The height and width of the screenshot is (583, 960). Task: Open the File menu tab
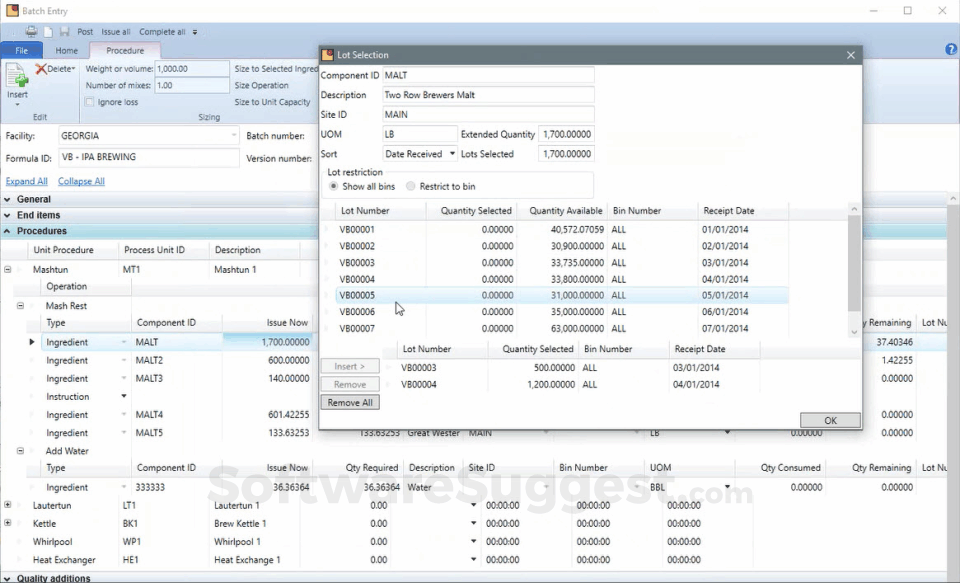click(x=21, y=50)
